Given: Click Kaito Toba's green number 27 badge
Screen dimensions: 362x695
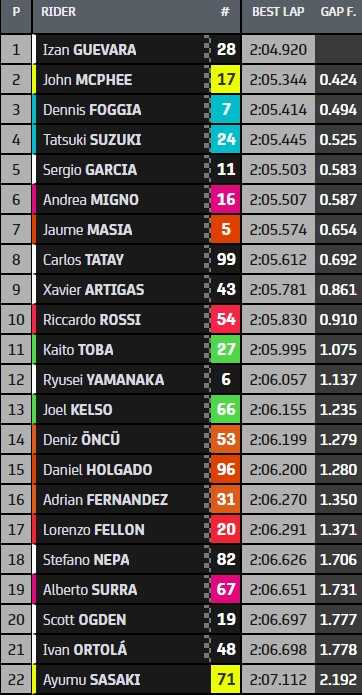Looking at the screenshot, I should pos(226,349).
